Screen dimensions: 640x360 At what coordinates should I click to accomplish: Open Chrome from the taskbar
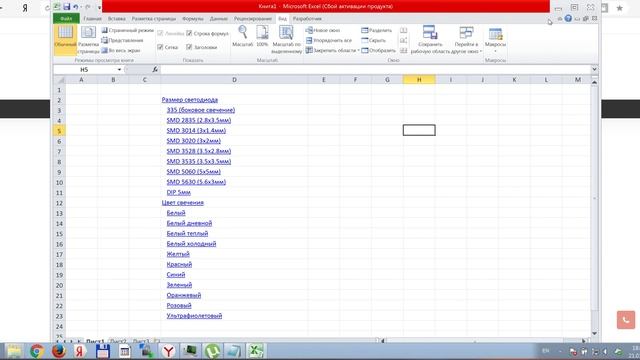[x=37, y=351]
